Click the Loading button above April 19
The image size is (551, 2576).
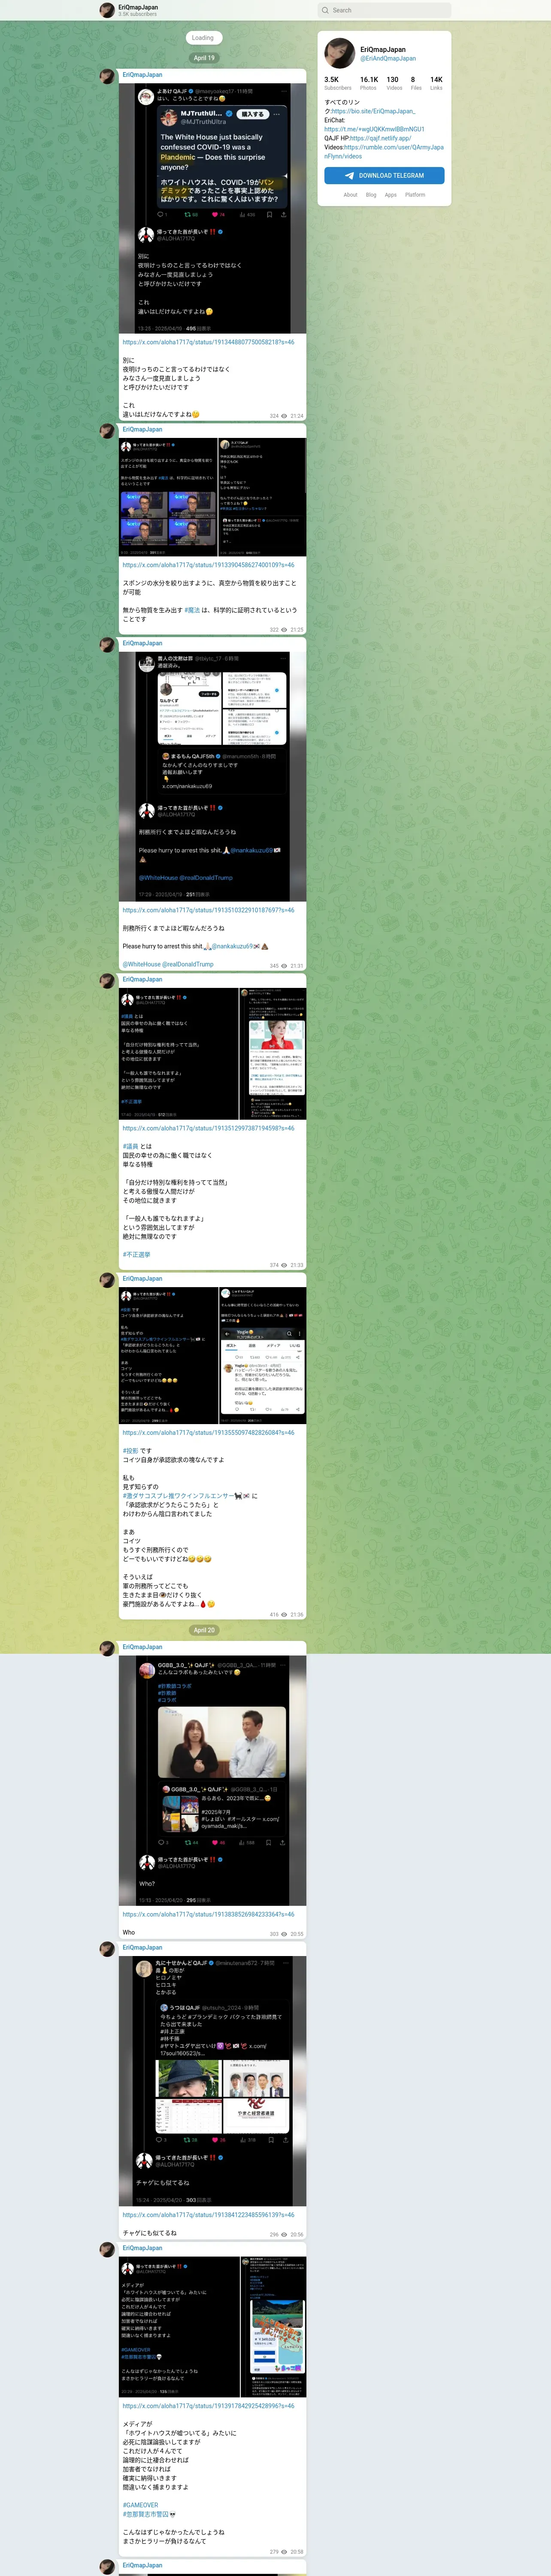point(203,38)
